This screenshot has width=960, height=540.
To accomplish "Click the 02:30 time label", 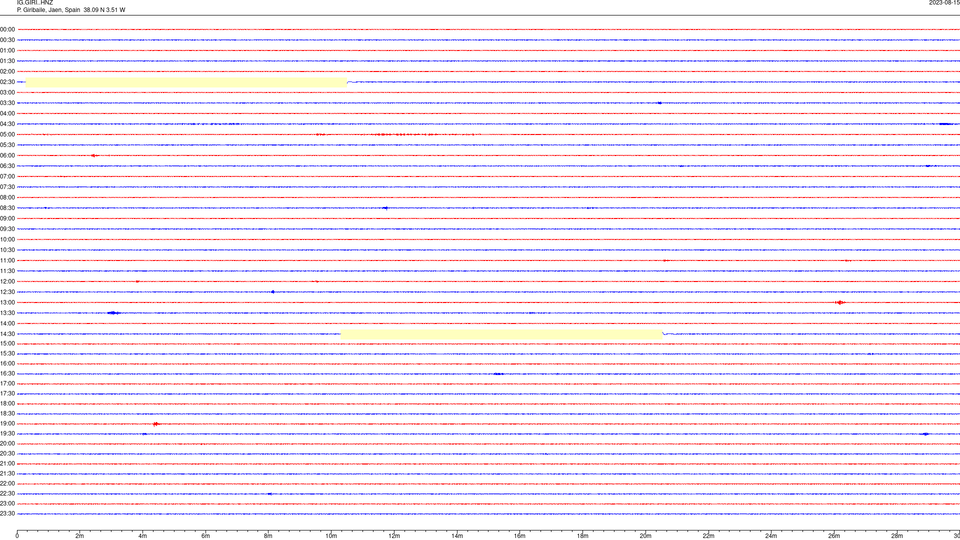I will tap(8, 82).
